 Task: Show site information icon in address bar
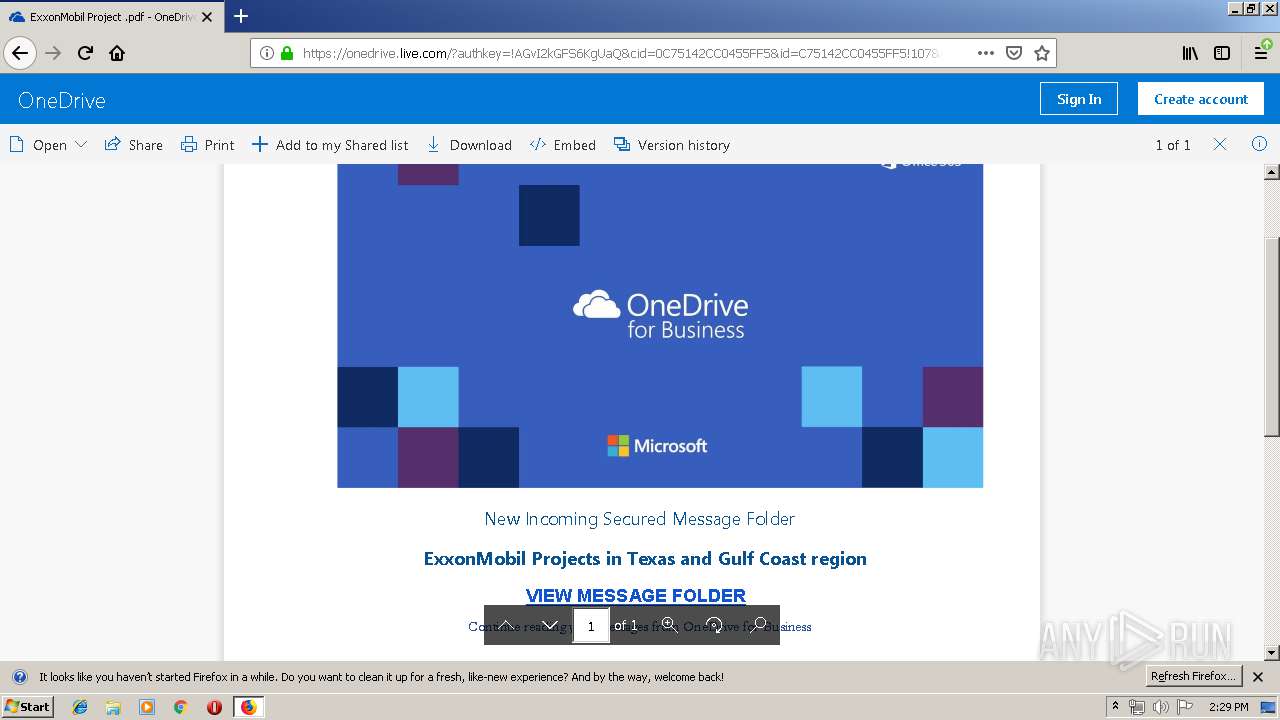coord(267,53)
